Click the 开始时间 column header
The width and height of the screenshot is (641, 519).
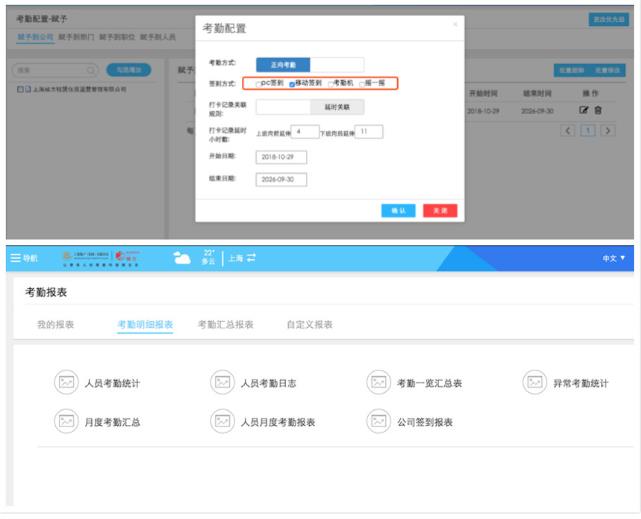483,93
